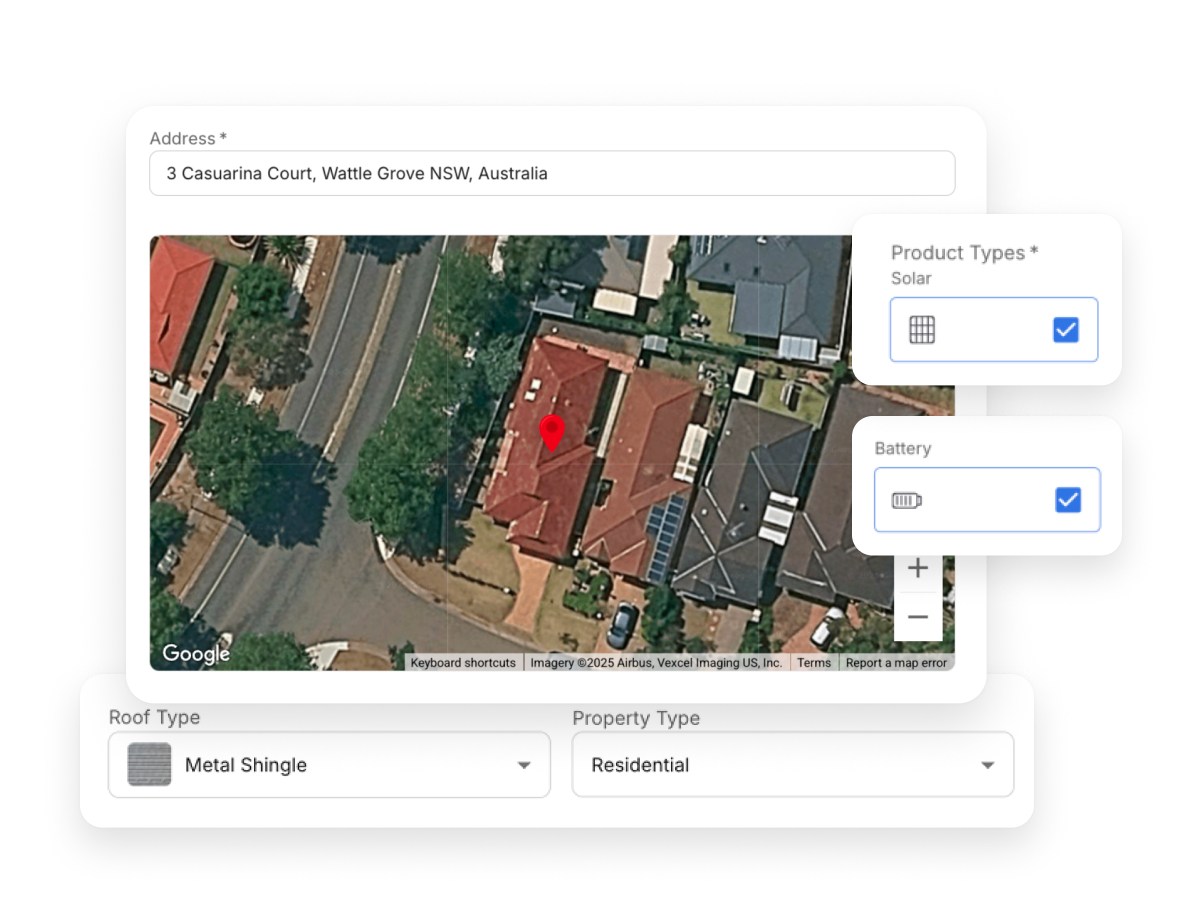Click the Property Type label
The height and width of the screenshot is (912, 1200).
tap(636, 718)
